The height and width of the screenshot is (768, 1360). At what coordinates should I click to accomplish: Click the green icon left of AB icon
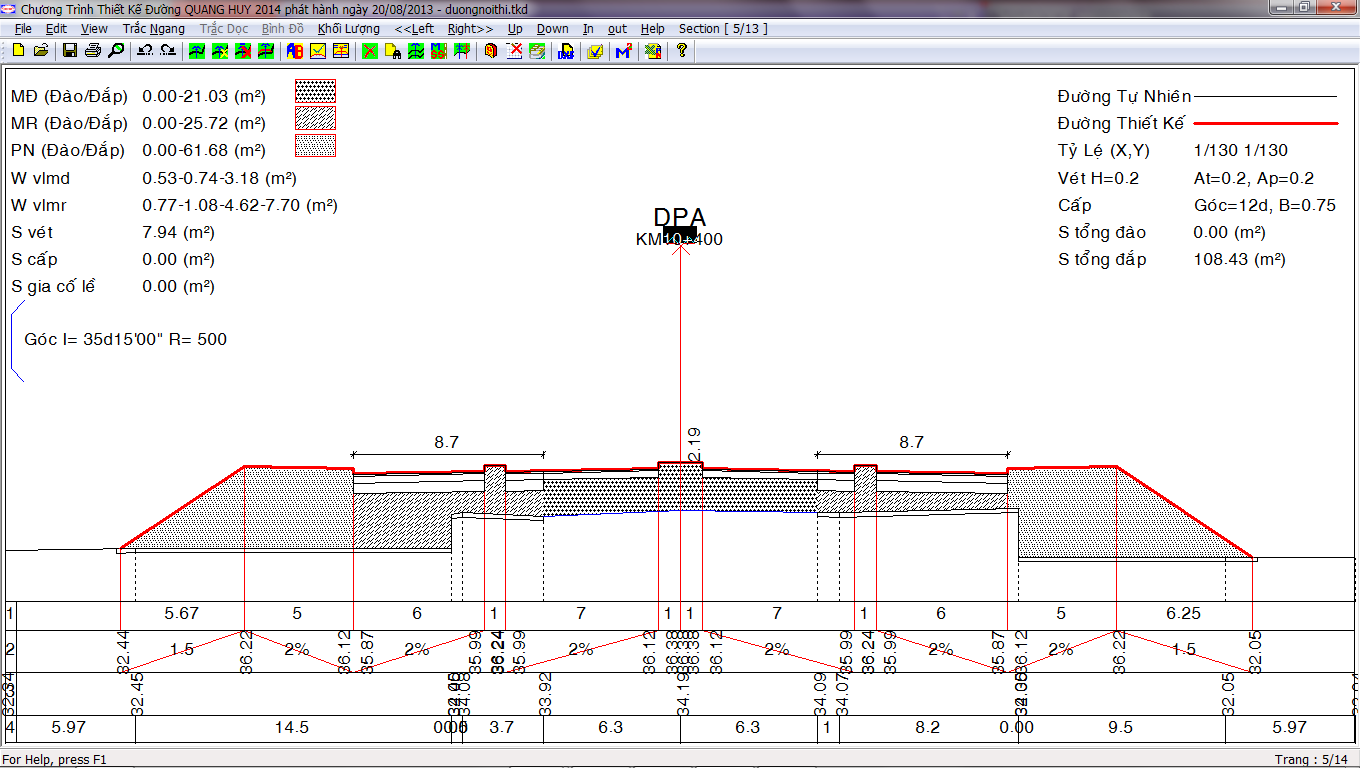point(266,50)
